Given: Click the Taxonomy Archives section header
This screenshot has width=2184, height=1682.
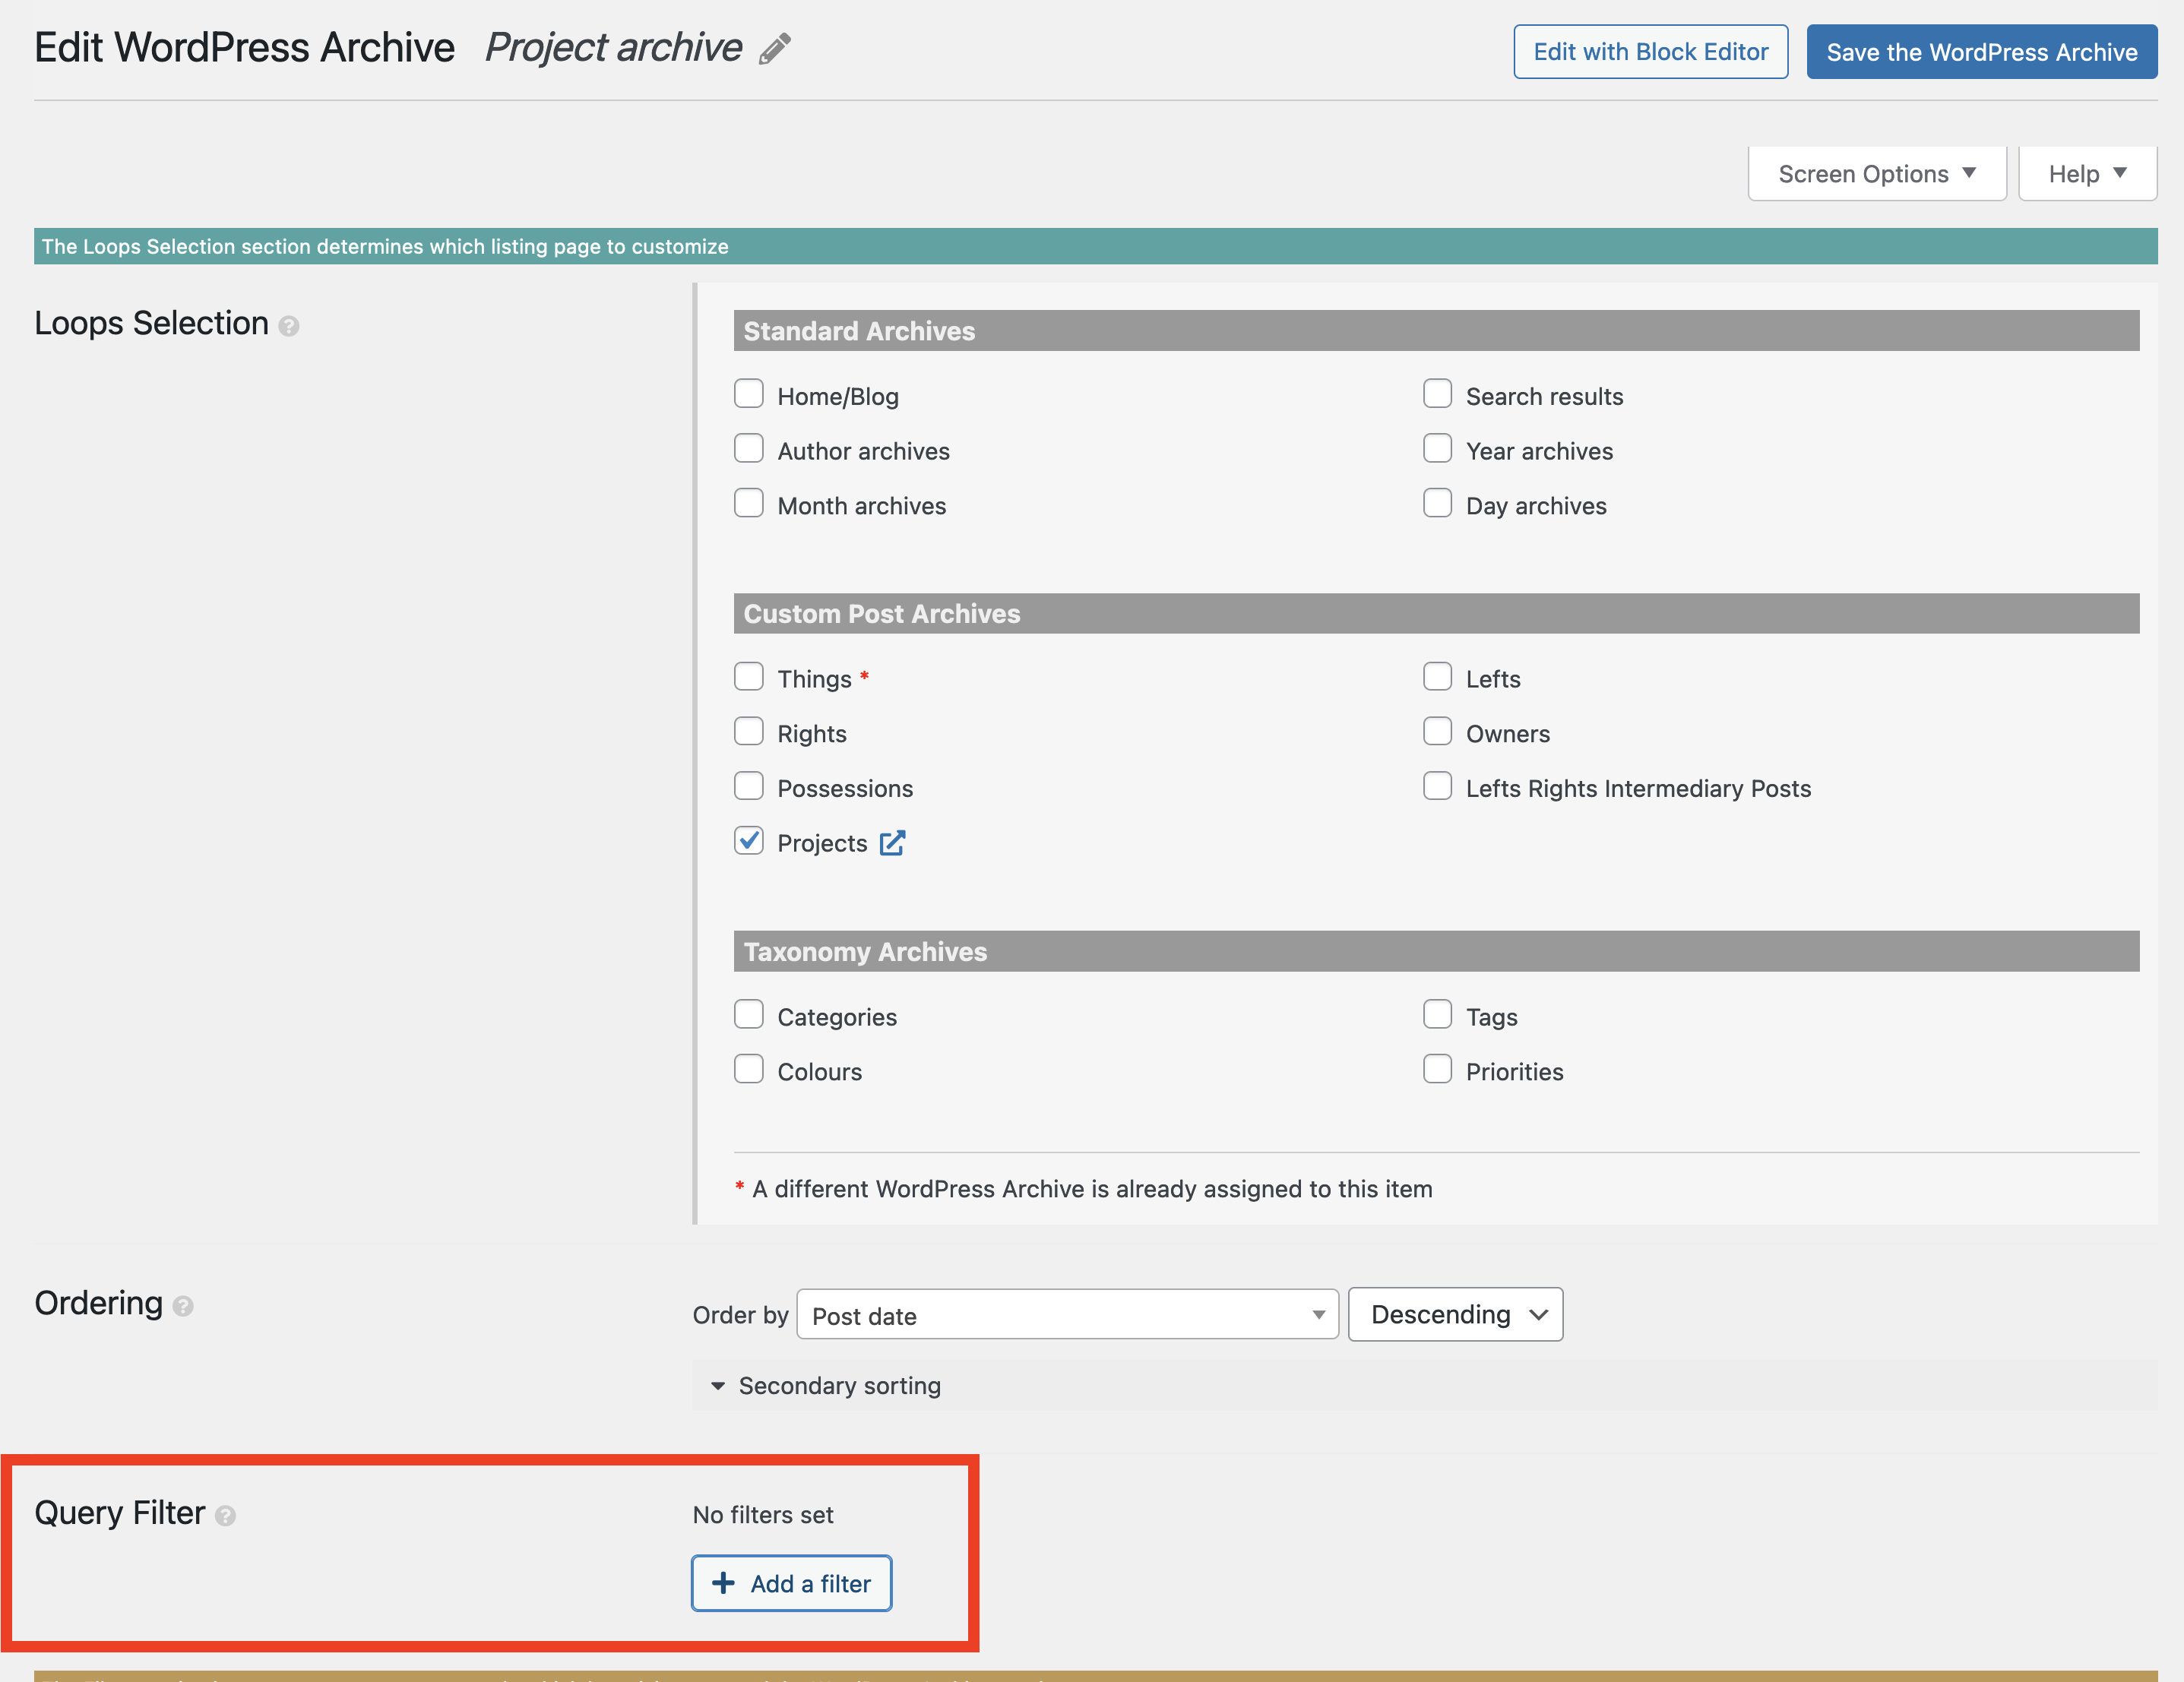Looking at the screenshot, I should (1436, 952).
